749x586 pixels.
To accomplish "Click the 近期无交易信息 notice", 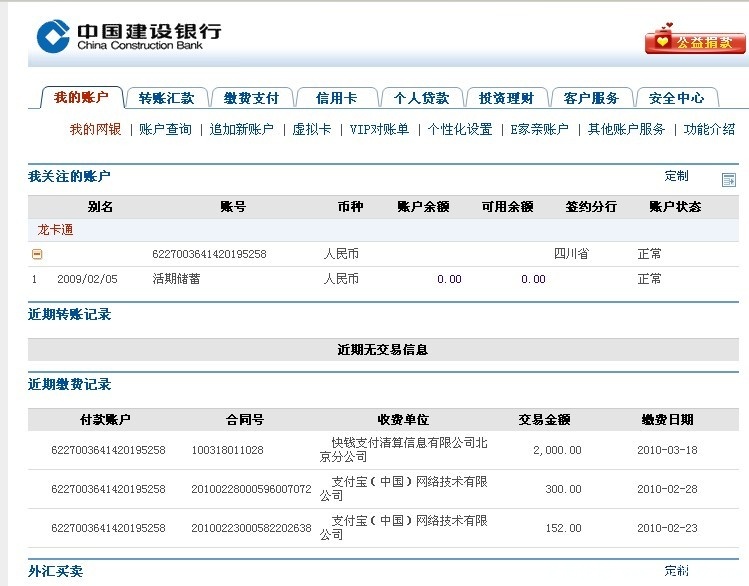I will click(x=383, y=350).
